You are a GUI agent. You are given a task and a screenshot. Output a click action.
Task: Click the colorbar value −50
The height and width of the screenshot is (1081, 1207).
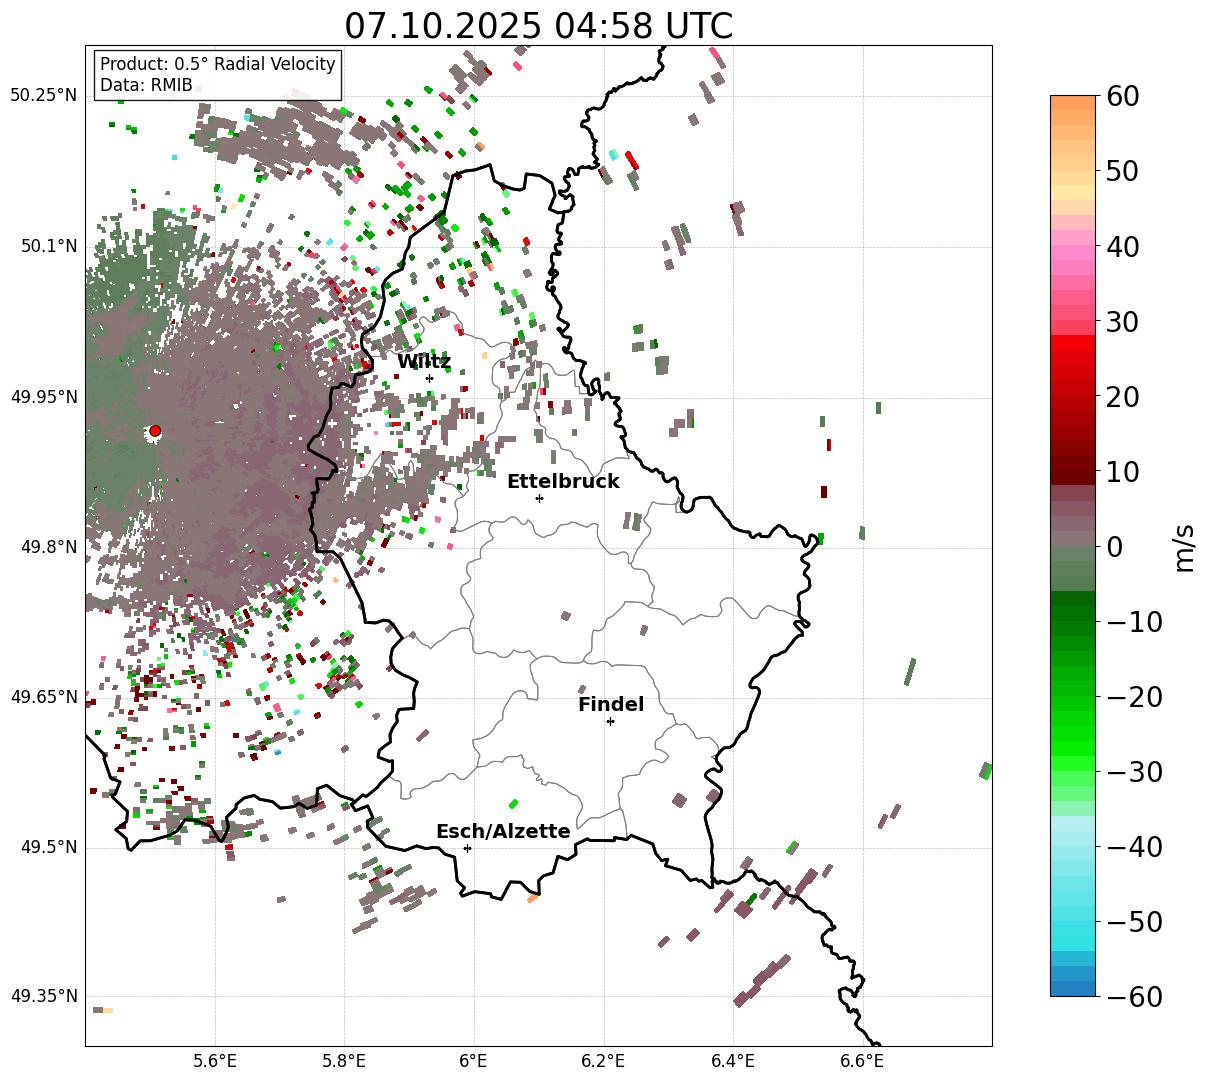pos(1135,921)
